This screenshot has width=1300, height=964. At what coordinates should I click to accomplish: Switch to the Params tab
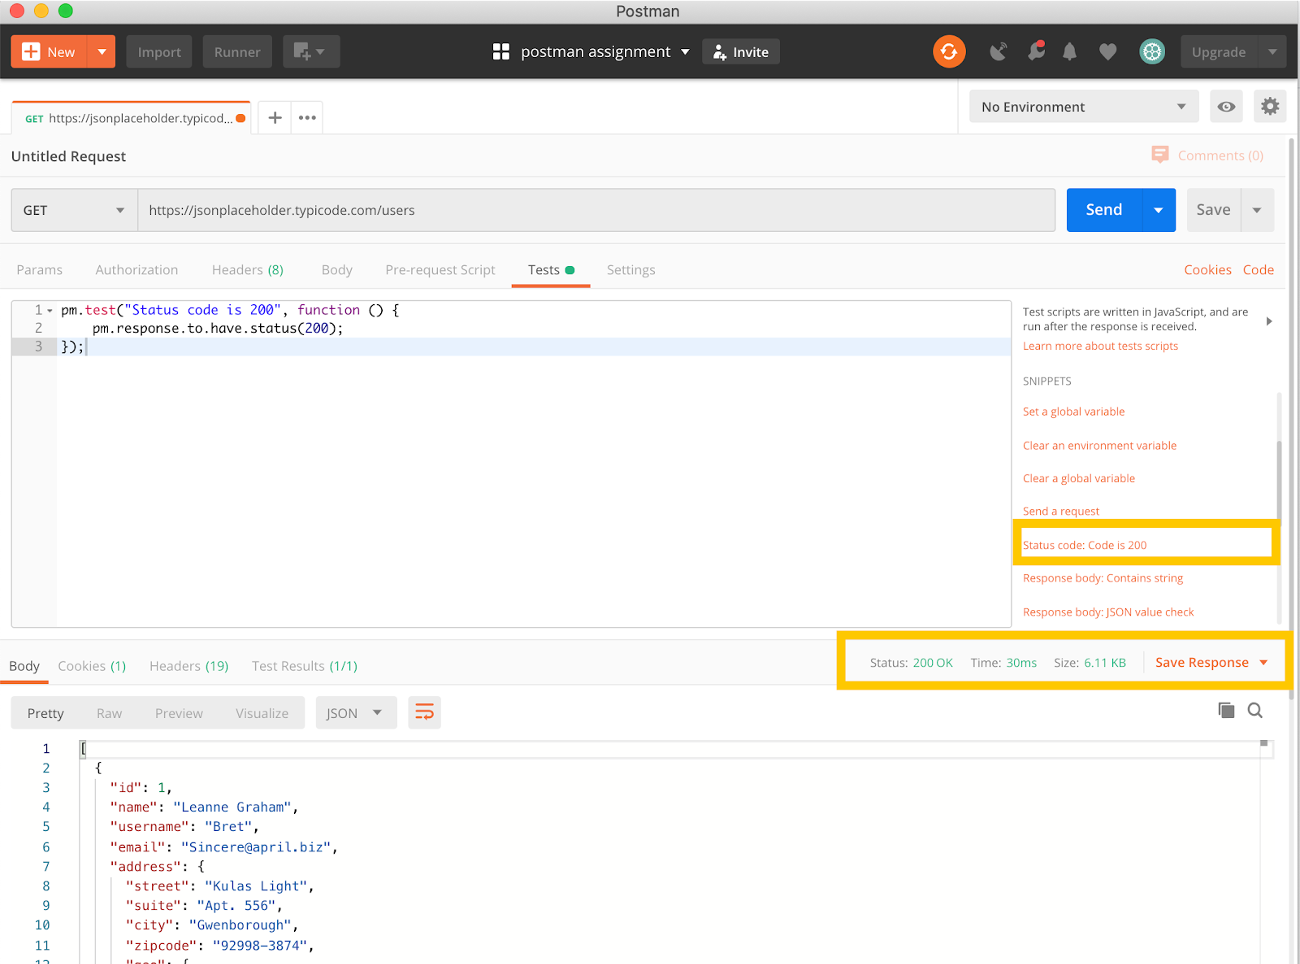40,270
